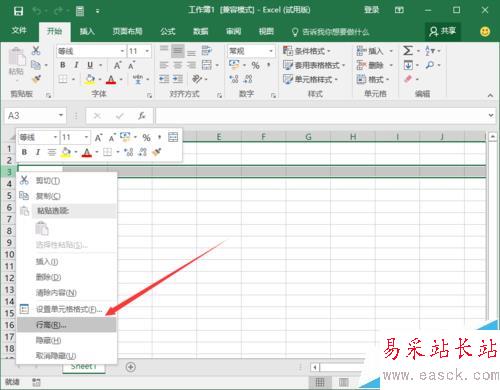Click the Format Painter brush in ribbon
Screen dimensions: 500x390
tap(36, 79)
